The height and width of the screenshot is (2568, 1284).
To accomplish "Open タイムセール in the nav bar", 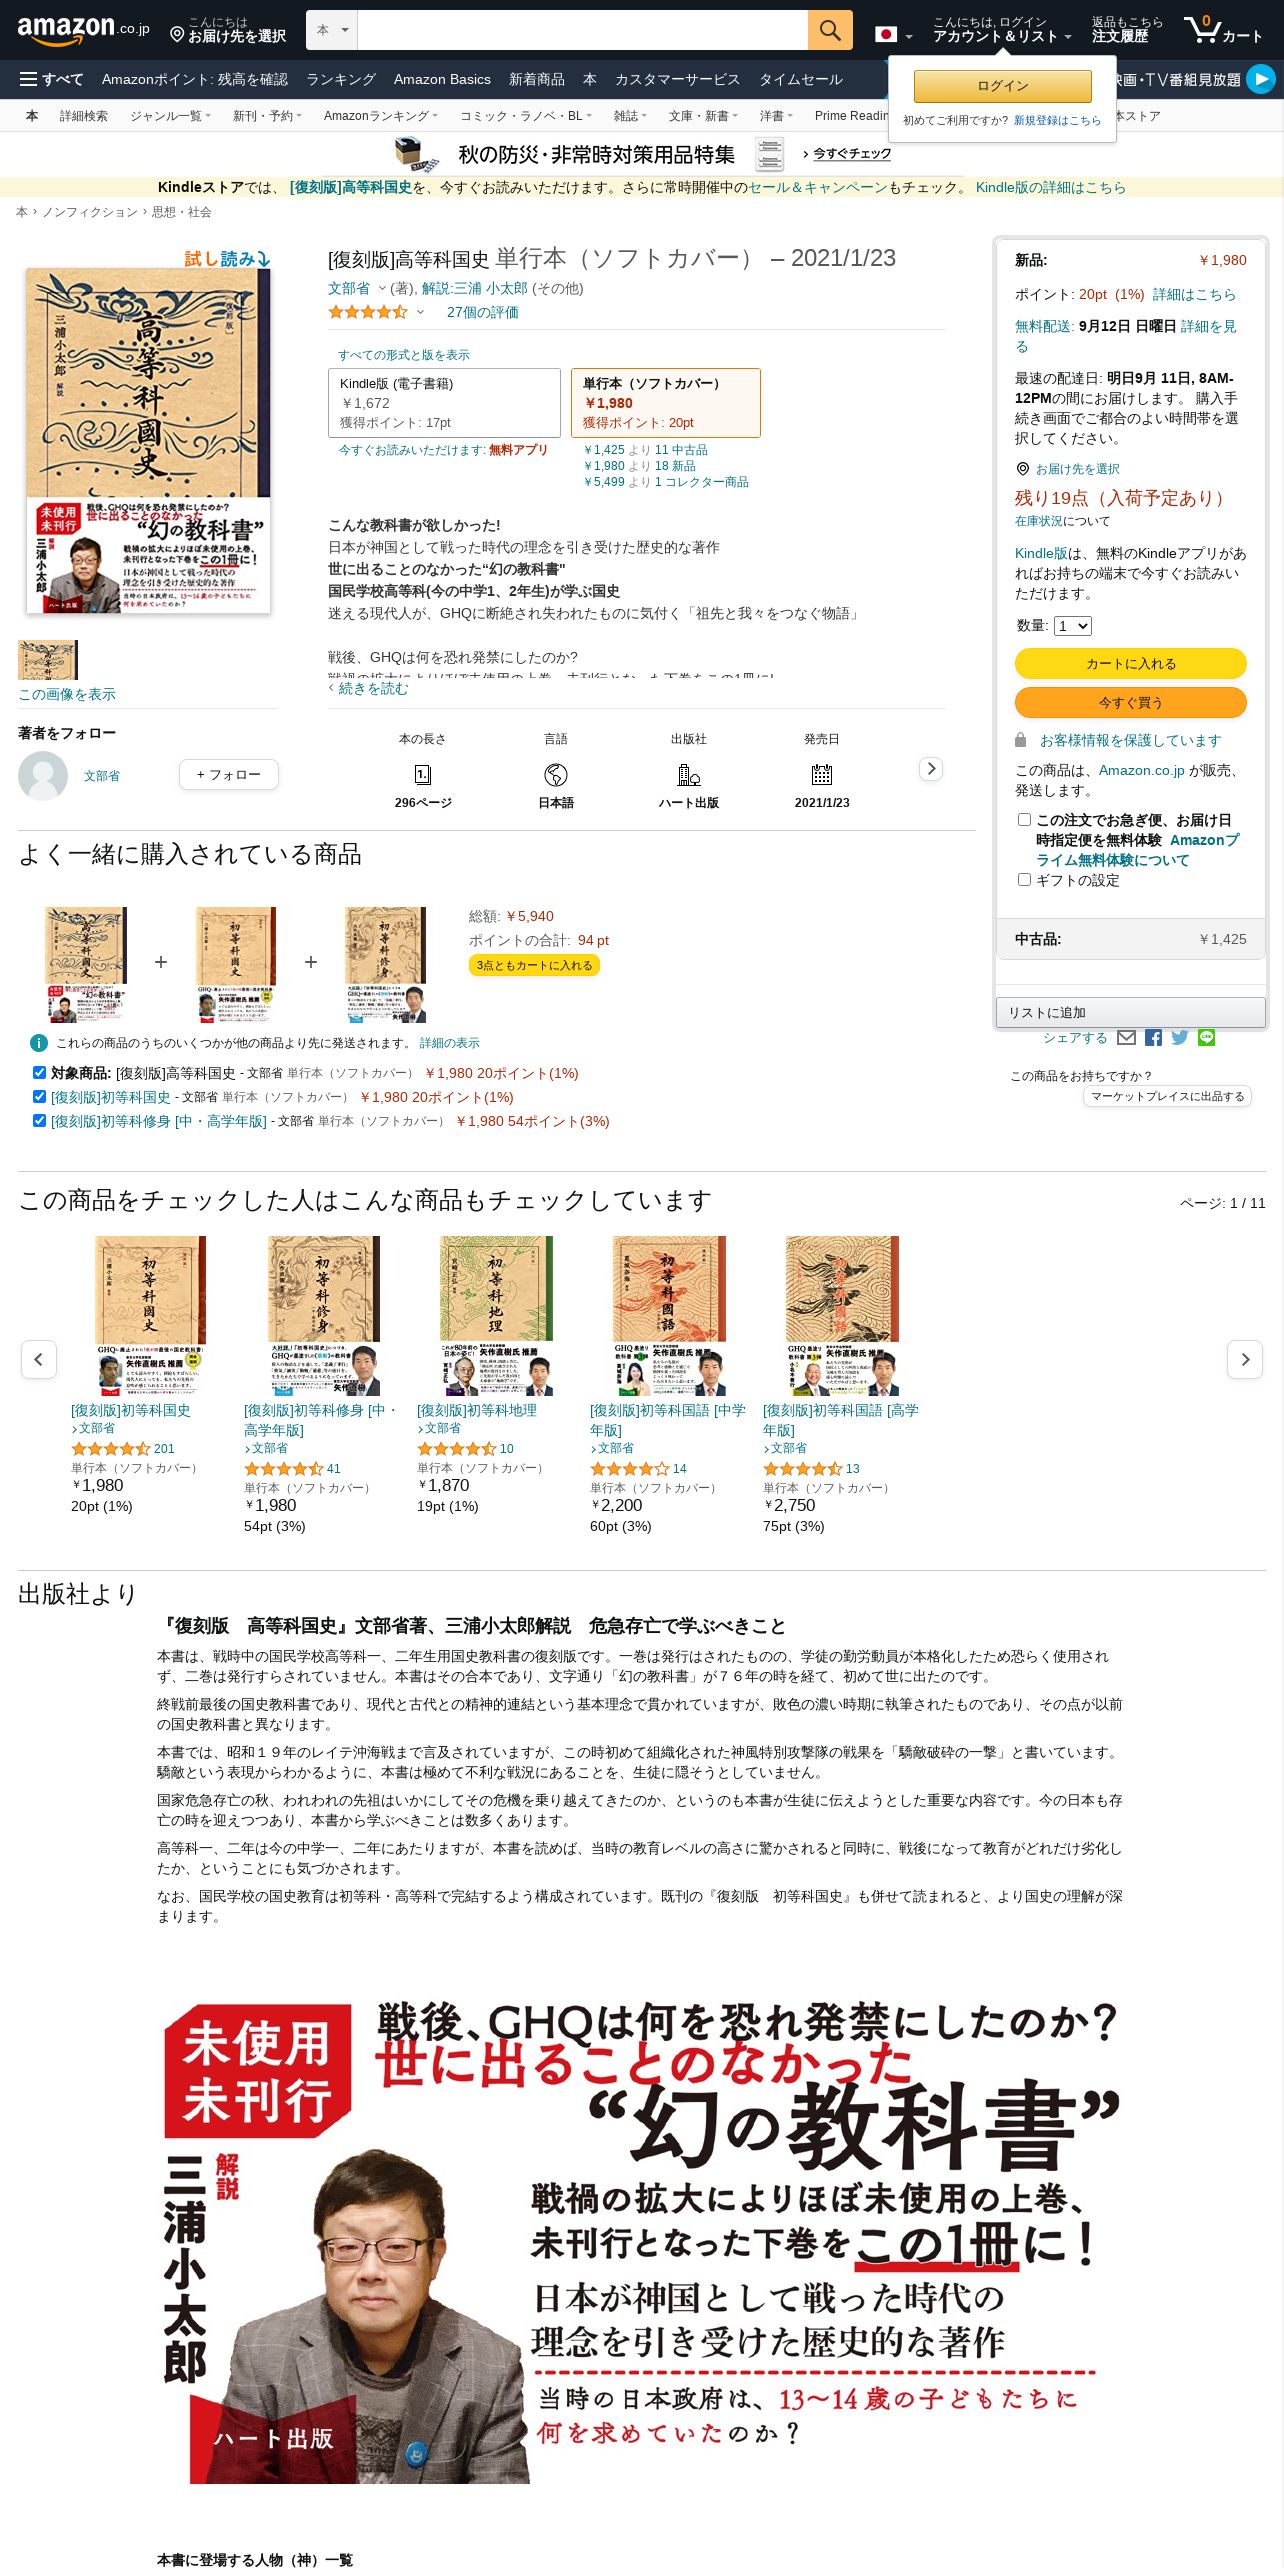I will click(x=801, y=79).
